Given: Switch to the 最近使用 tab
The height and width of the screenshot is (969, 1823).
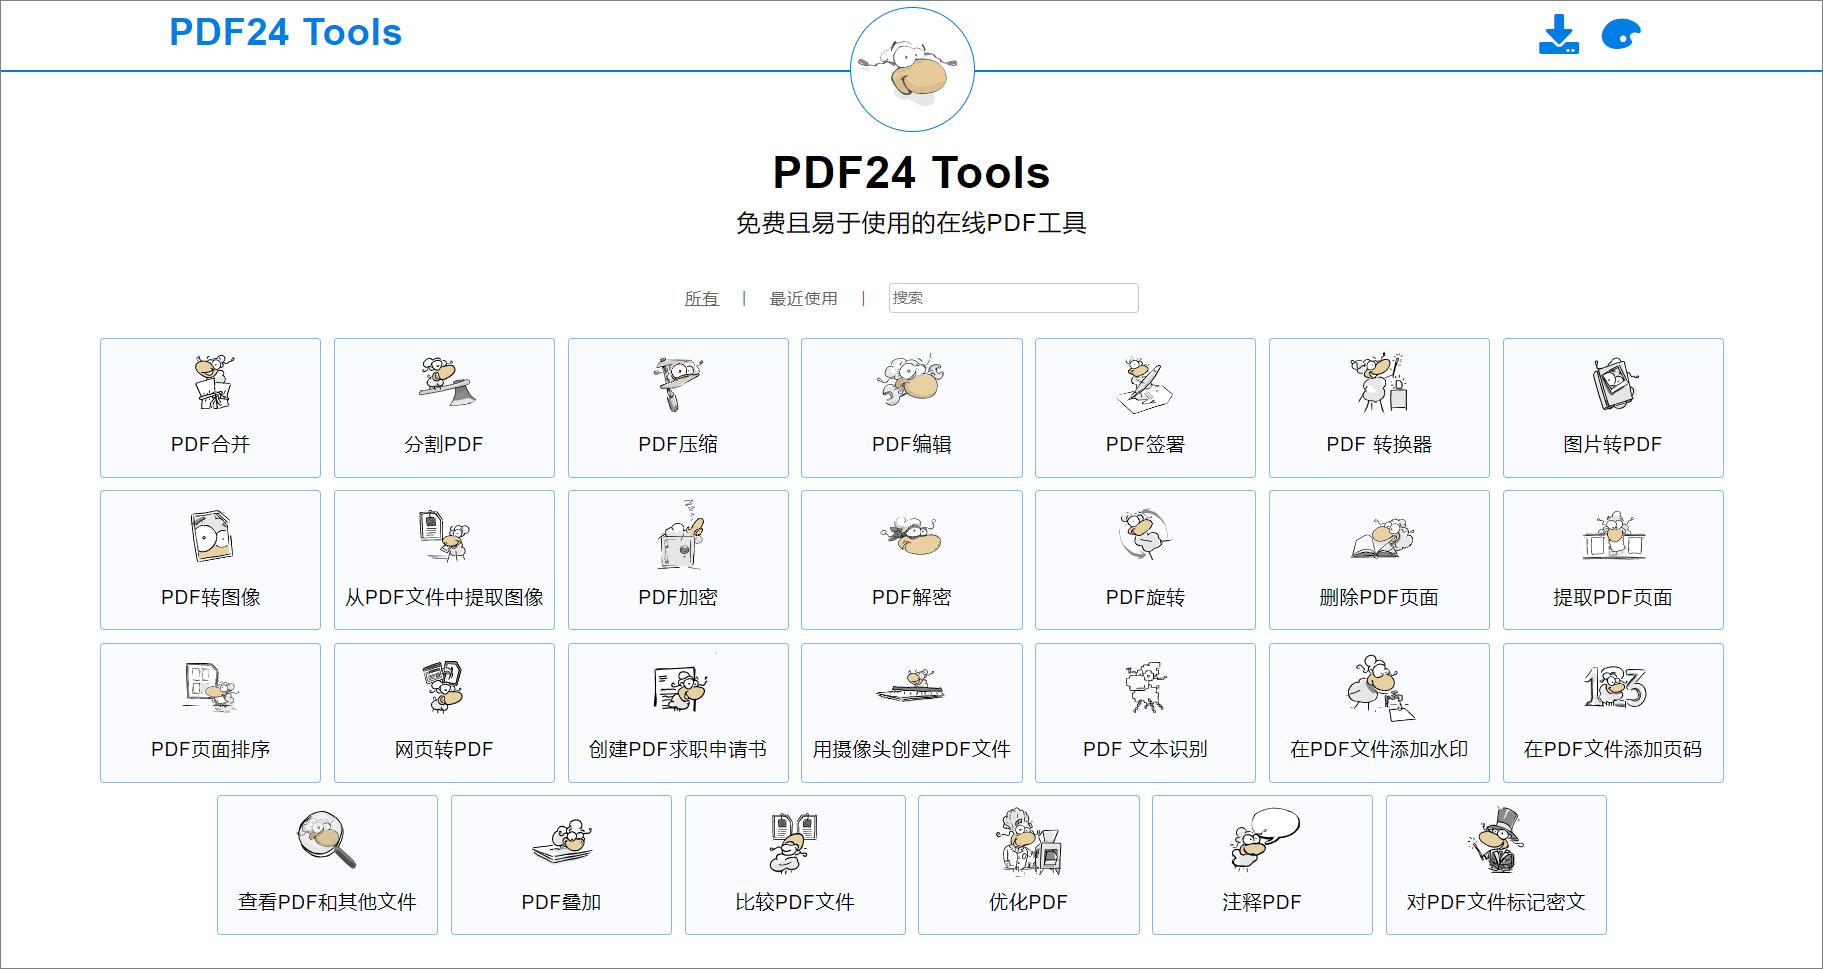Looking at the screenshot, I should coord(802,298).
